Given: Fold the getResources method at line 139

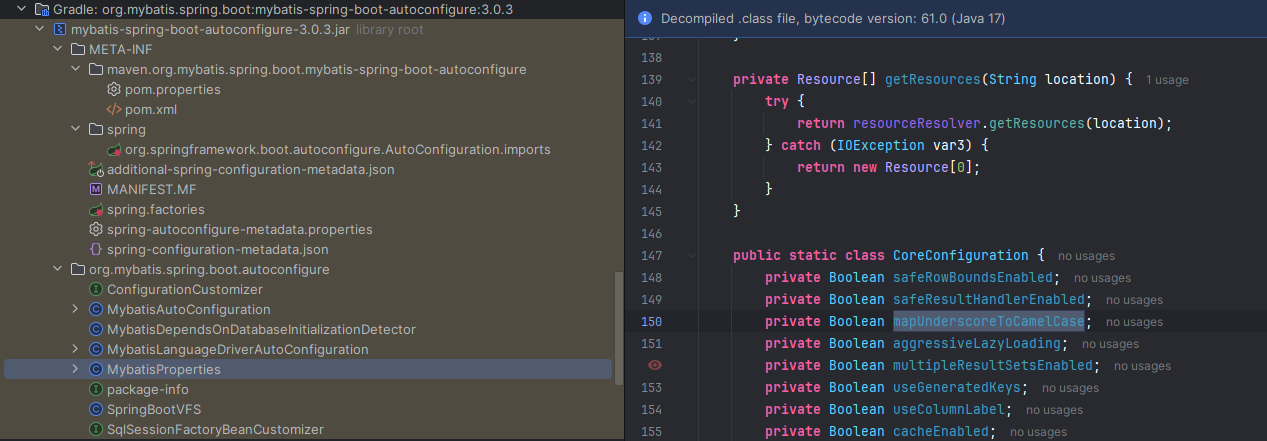Looking at the screenshot, I should 690,79.
